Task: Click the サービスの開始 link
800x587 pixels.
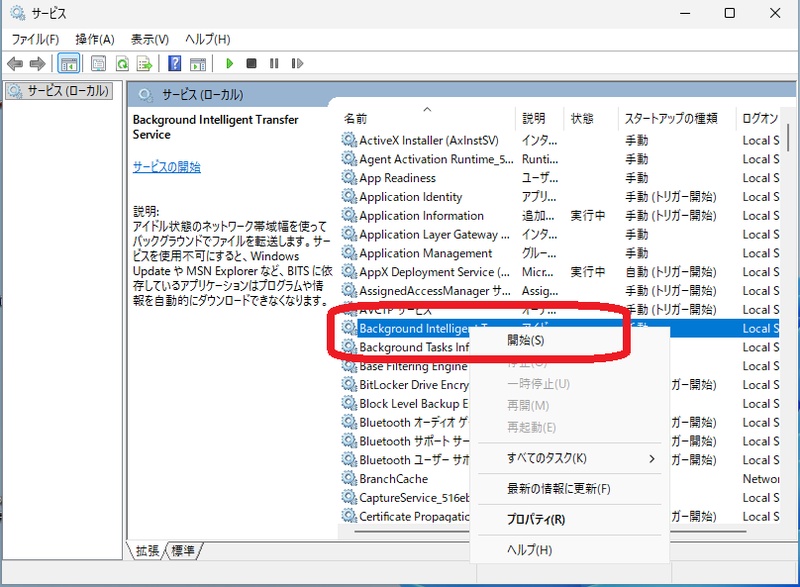Action: click(167, 167)
